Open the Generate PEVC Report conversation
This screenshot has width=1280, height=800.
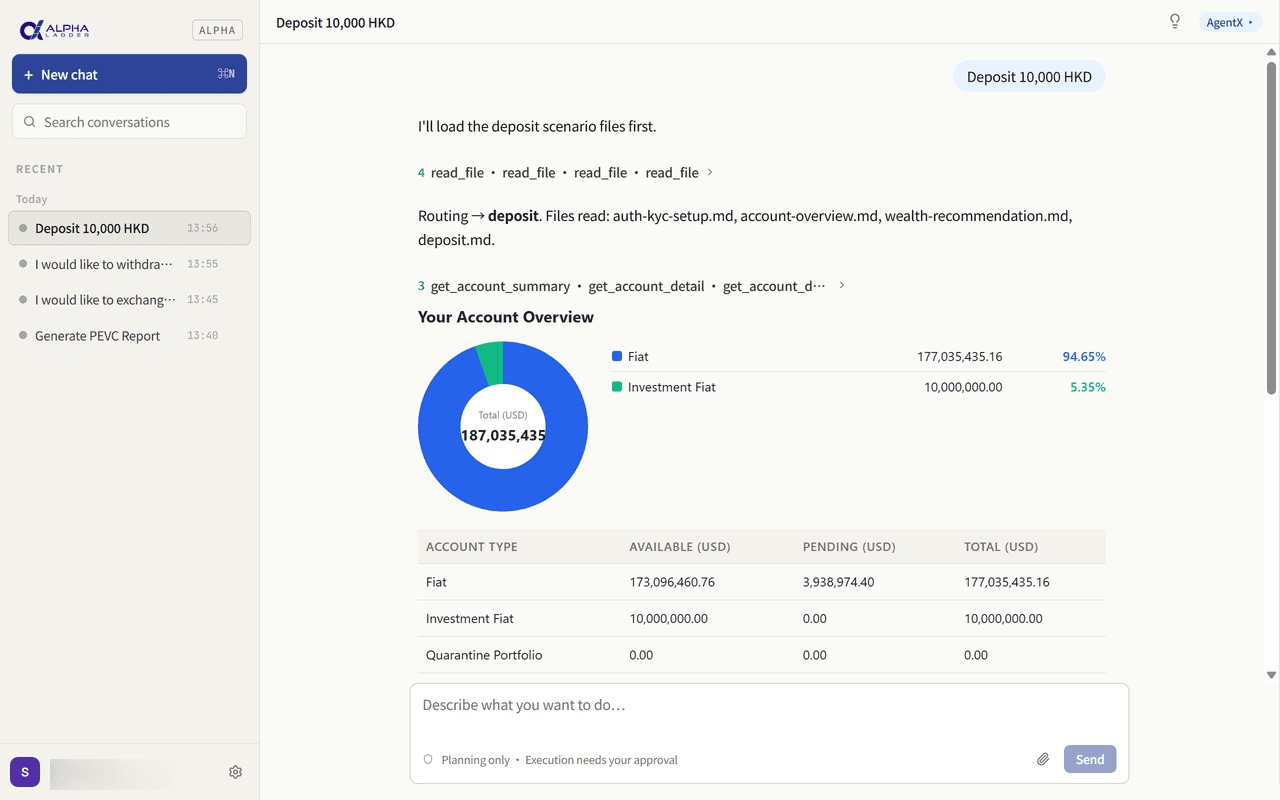tap(129, 336)
